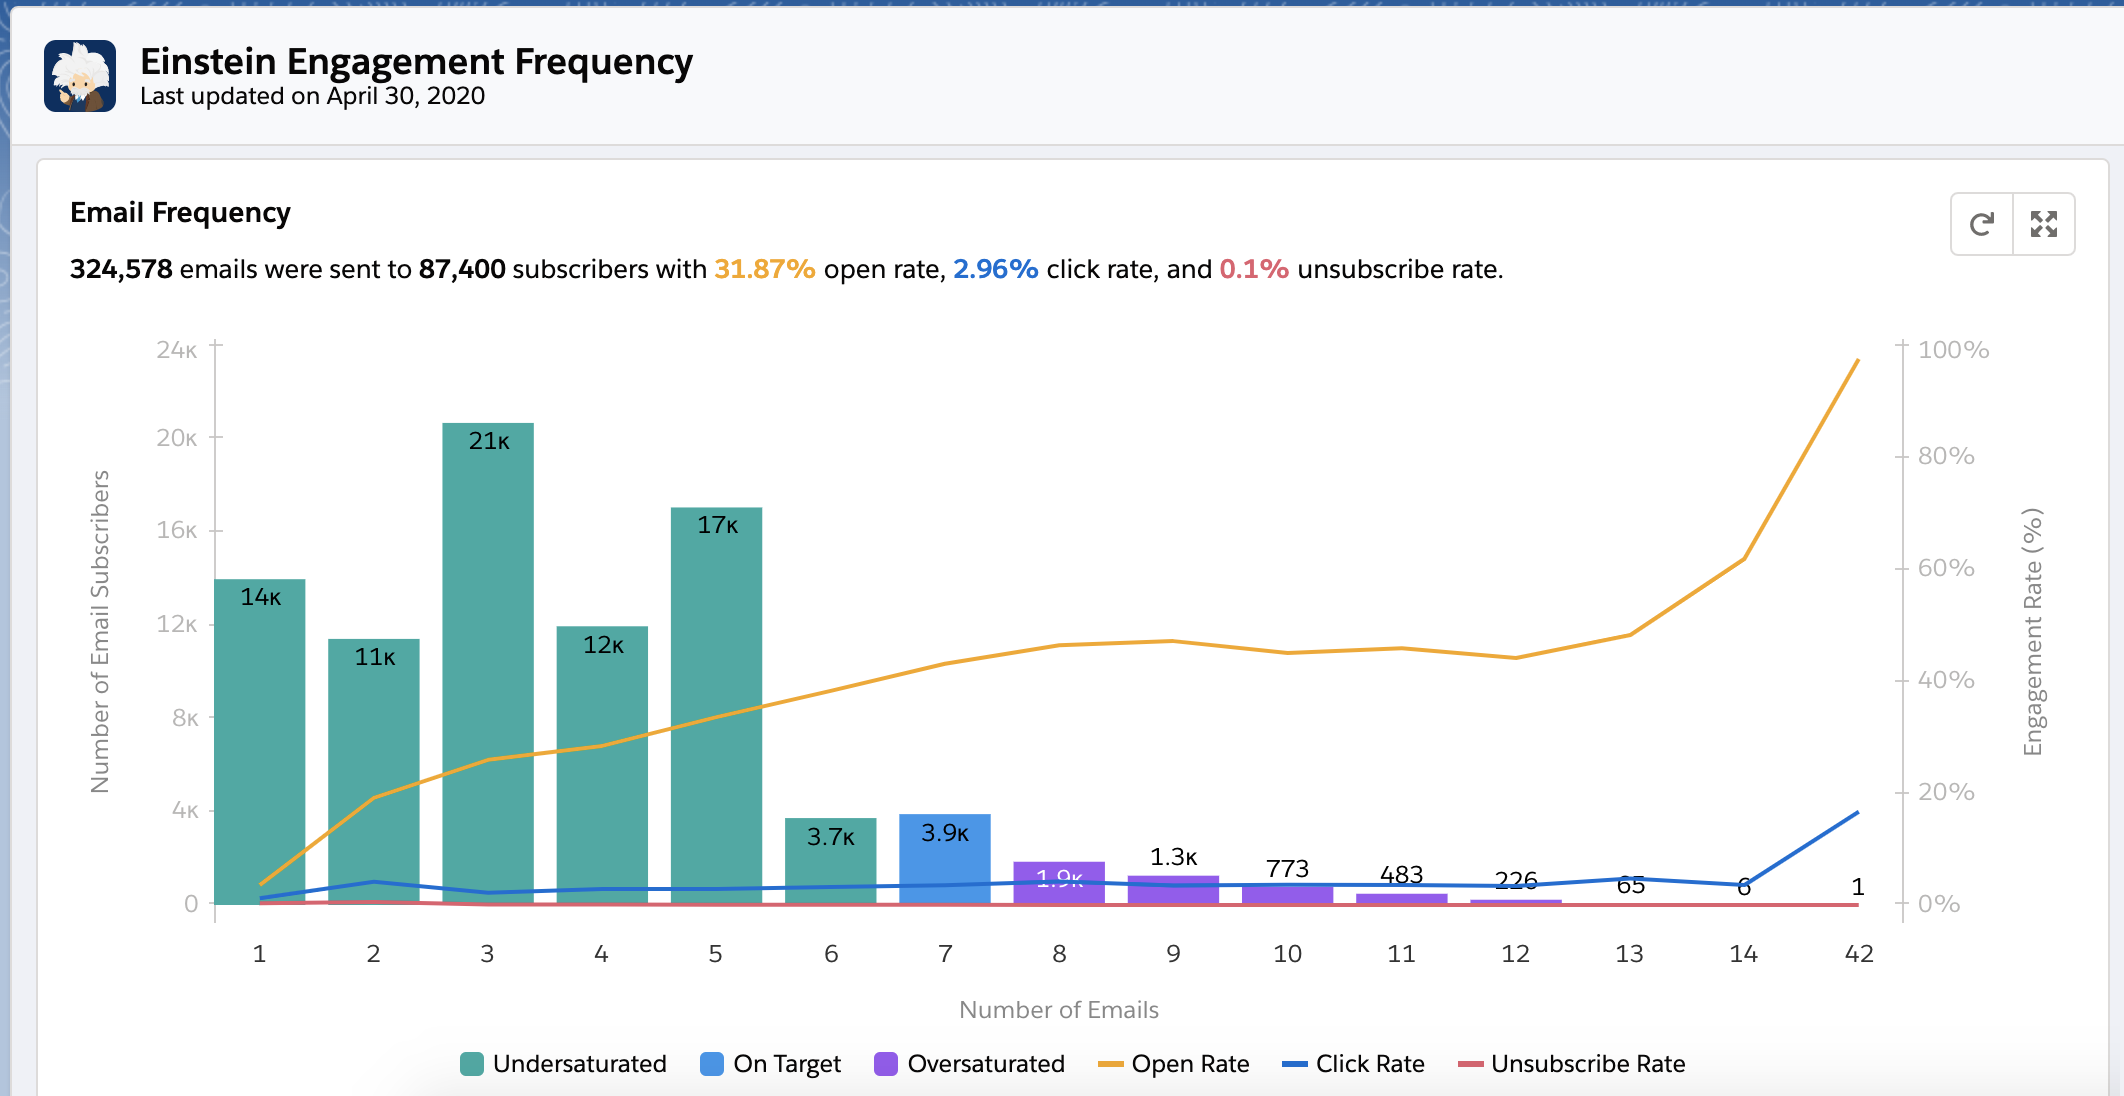Toggle Unsubscribe Rate legend entry
The height and width of the screenshot is (1096, 2124).
1587,1064
